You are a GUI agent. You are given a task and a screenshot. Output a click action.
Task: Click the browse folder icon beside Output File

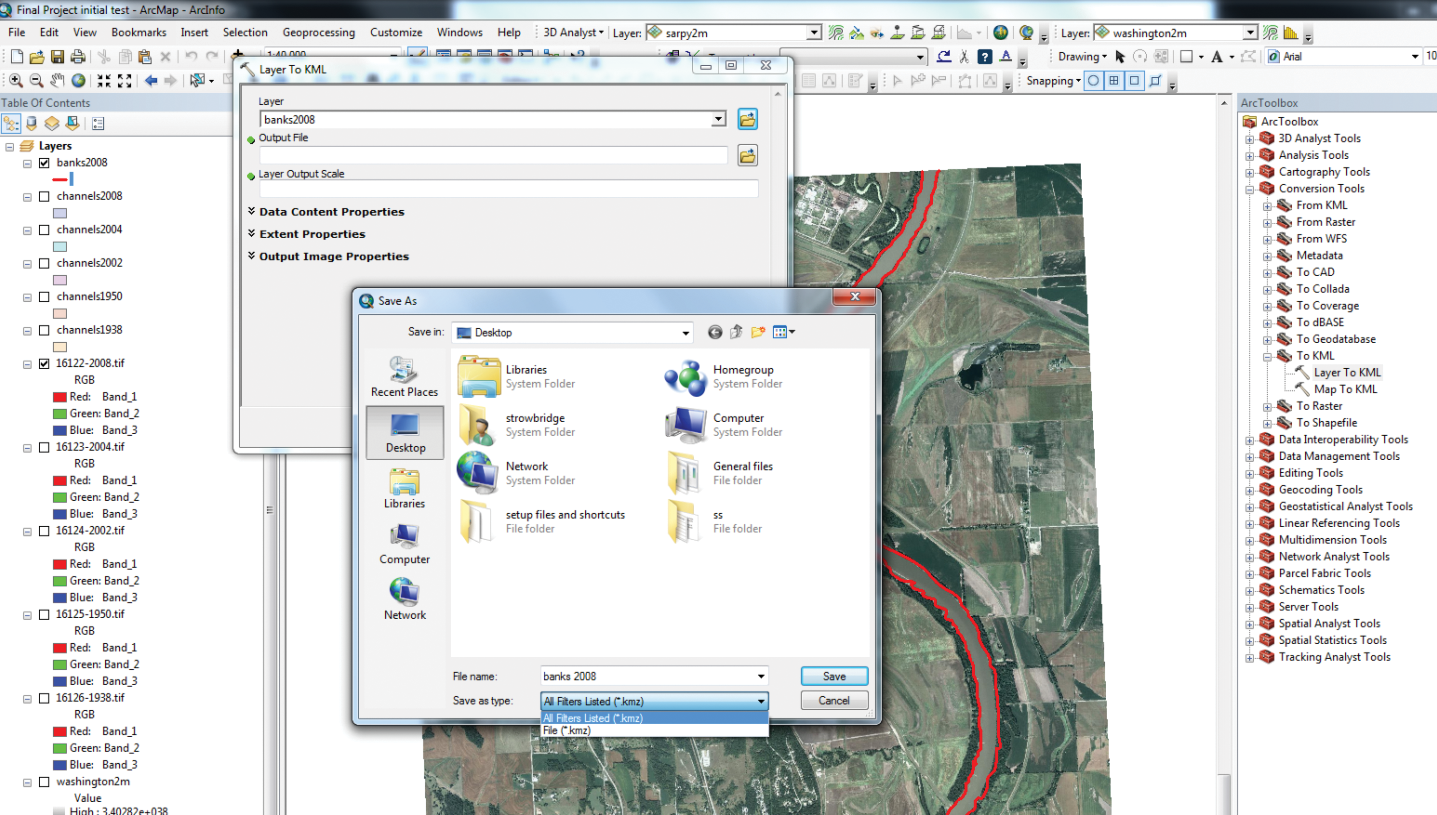pos(747,155)
